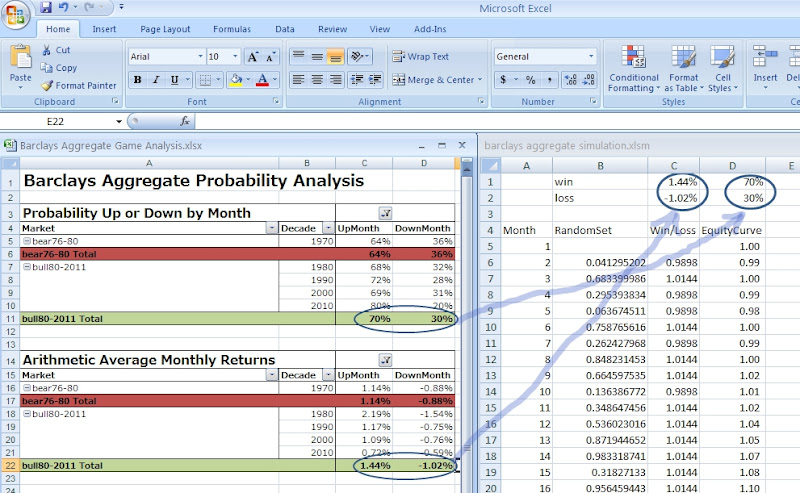
Task: Click the formula bar input
Action: (497, 121)
